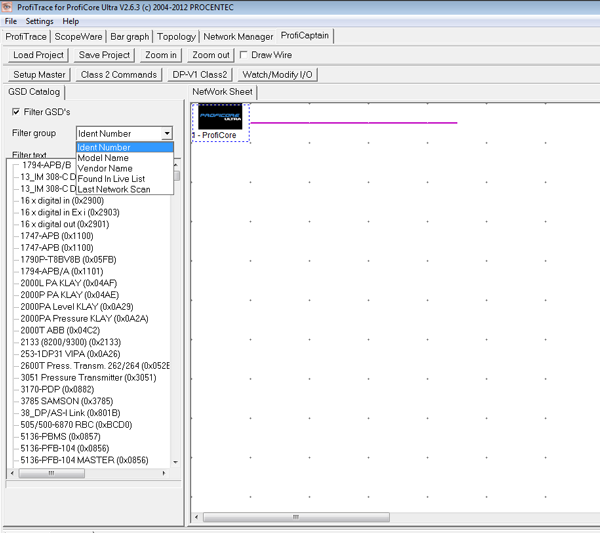Screen dimensions: 600x533
Task: Choose Vendor Name in dropdown list
Action: click(x=125, y=168)
